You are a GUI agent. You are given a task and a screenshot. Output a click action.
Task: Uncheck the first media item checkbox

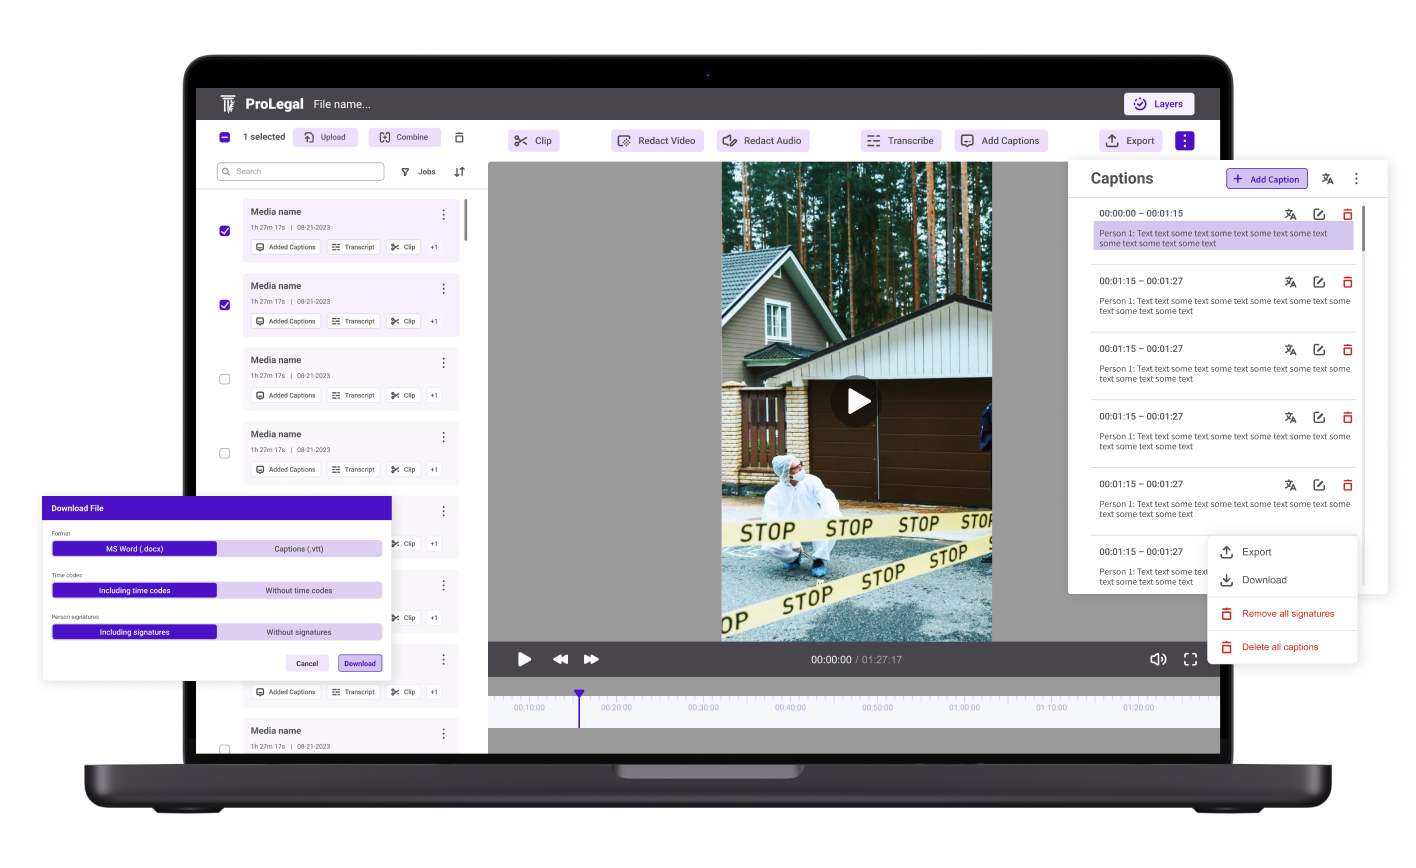[x=225, y=231]
